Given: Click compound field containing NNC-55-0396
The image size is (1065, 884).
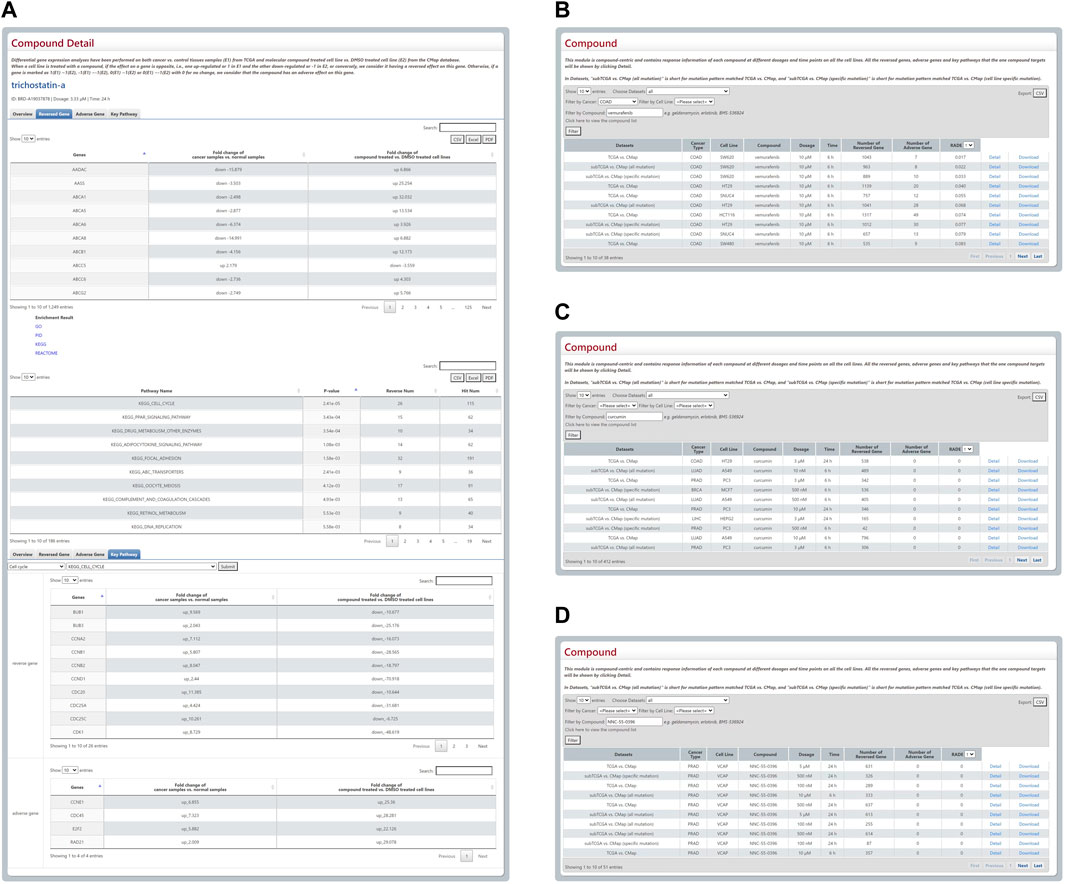Looking at the screenshot, I should pos(634,722).
